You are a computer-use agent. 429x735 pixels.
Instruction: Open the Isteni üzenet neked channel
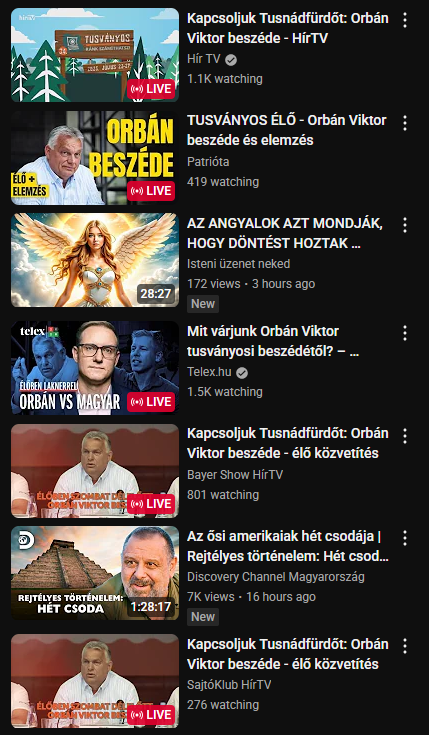(239, 264)
